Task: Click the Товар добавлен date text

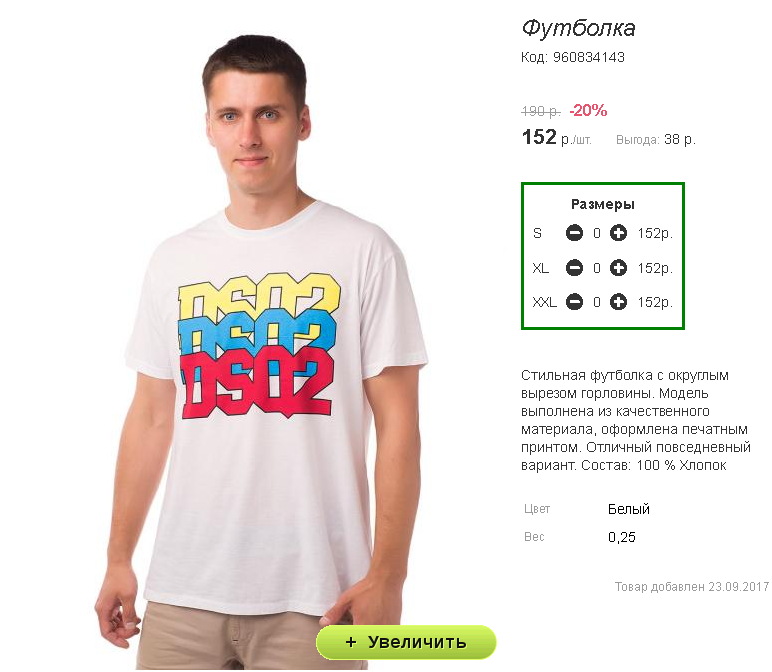Action: click(x=692, y=587)
